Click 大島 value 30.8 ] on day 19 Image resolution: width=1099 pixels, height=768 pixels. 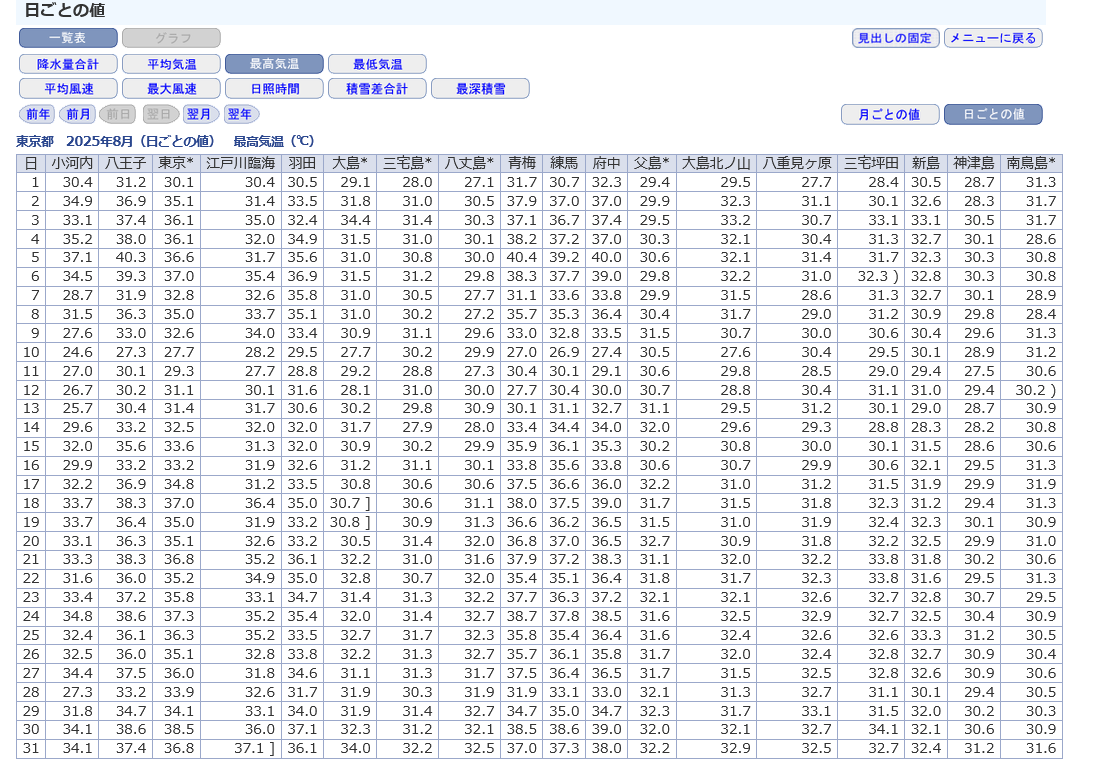coord(350,522)
